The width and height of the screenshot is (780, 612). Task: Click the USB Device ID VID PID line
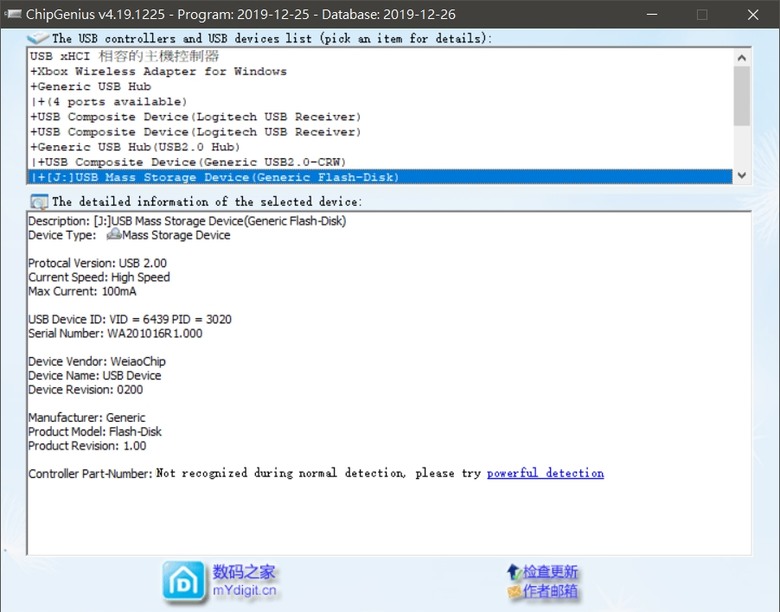pos(130,319)
